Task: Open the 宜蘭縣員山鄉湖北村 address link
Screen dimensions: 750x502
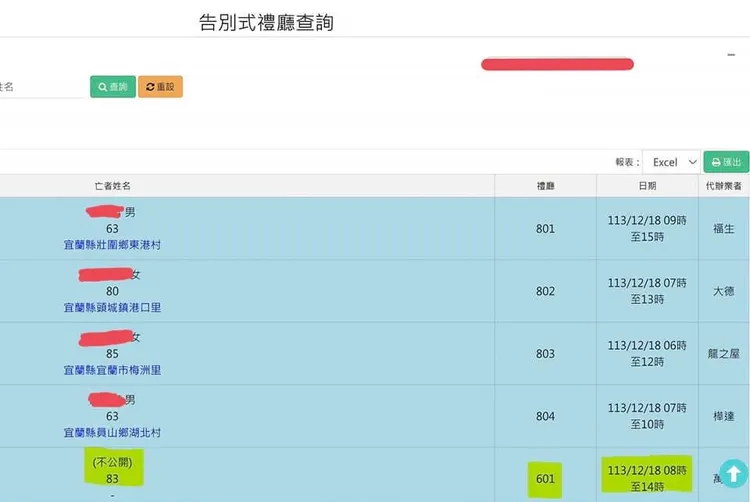Action: click(112, 433)
